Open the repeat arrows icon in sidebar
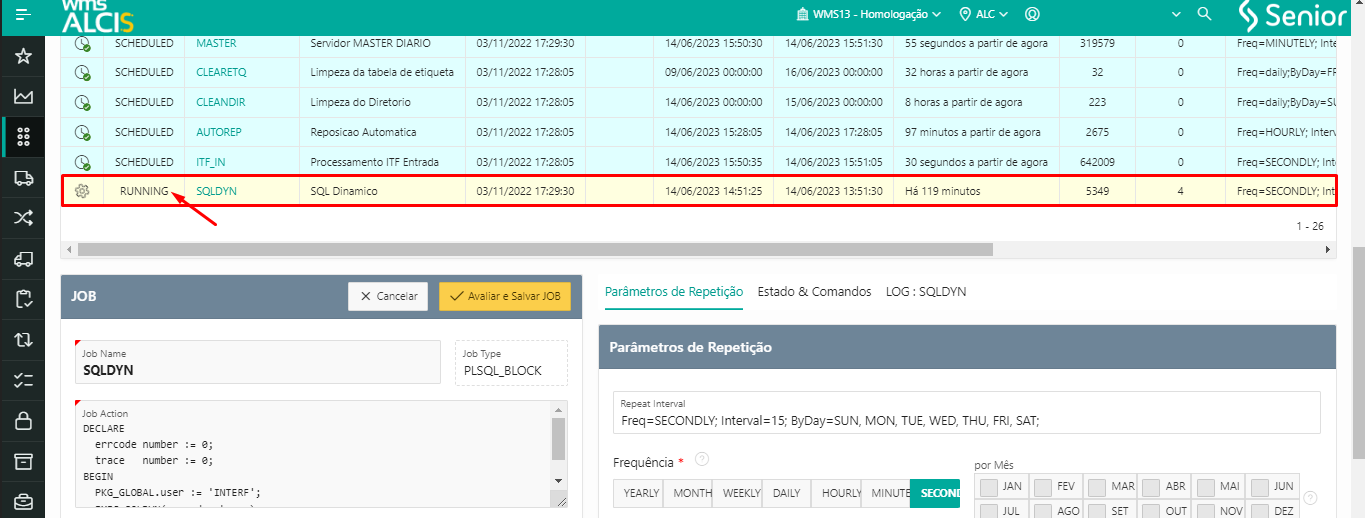 pos(22,340)
